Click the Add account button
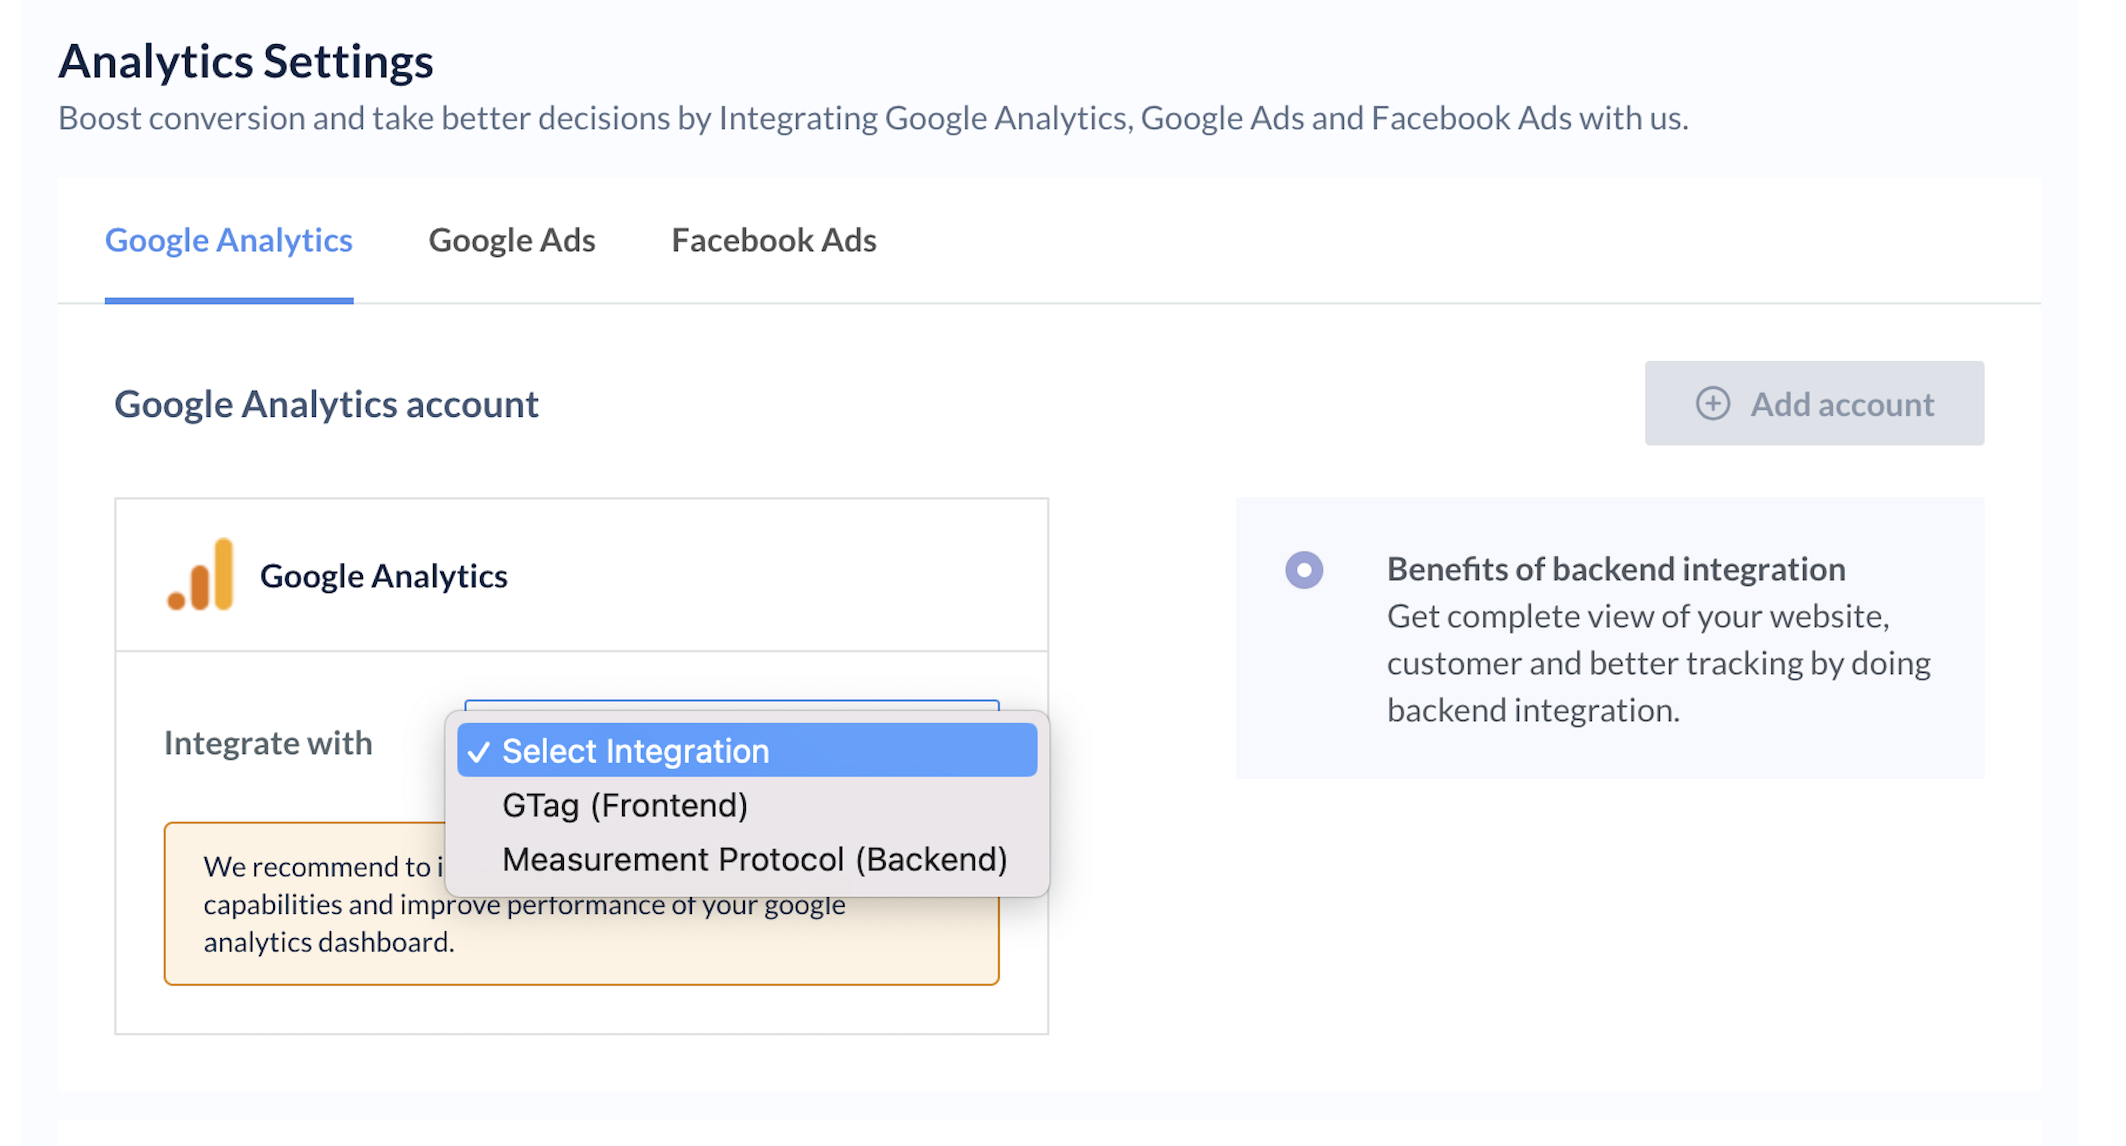2126x1146 pixels. 1814,403
